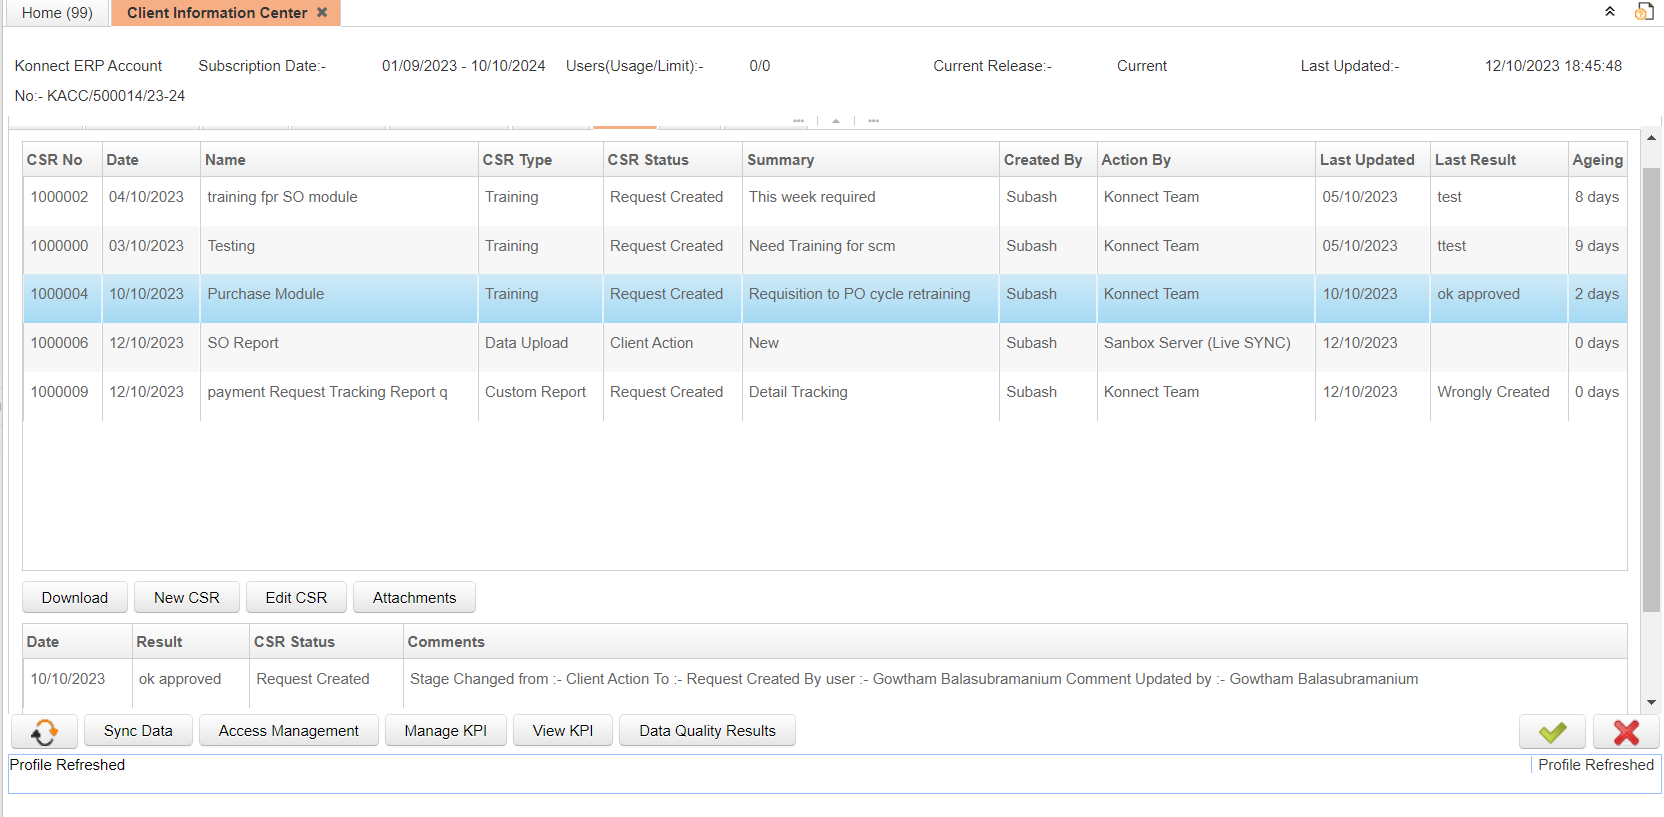The height and width of the screenshot is (817, 1664).
Task: Click the green checkmark confirm button
Action: (1552, 732)
